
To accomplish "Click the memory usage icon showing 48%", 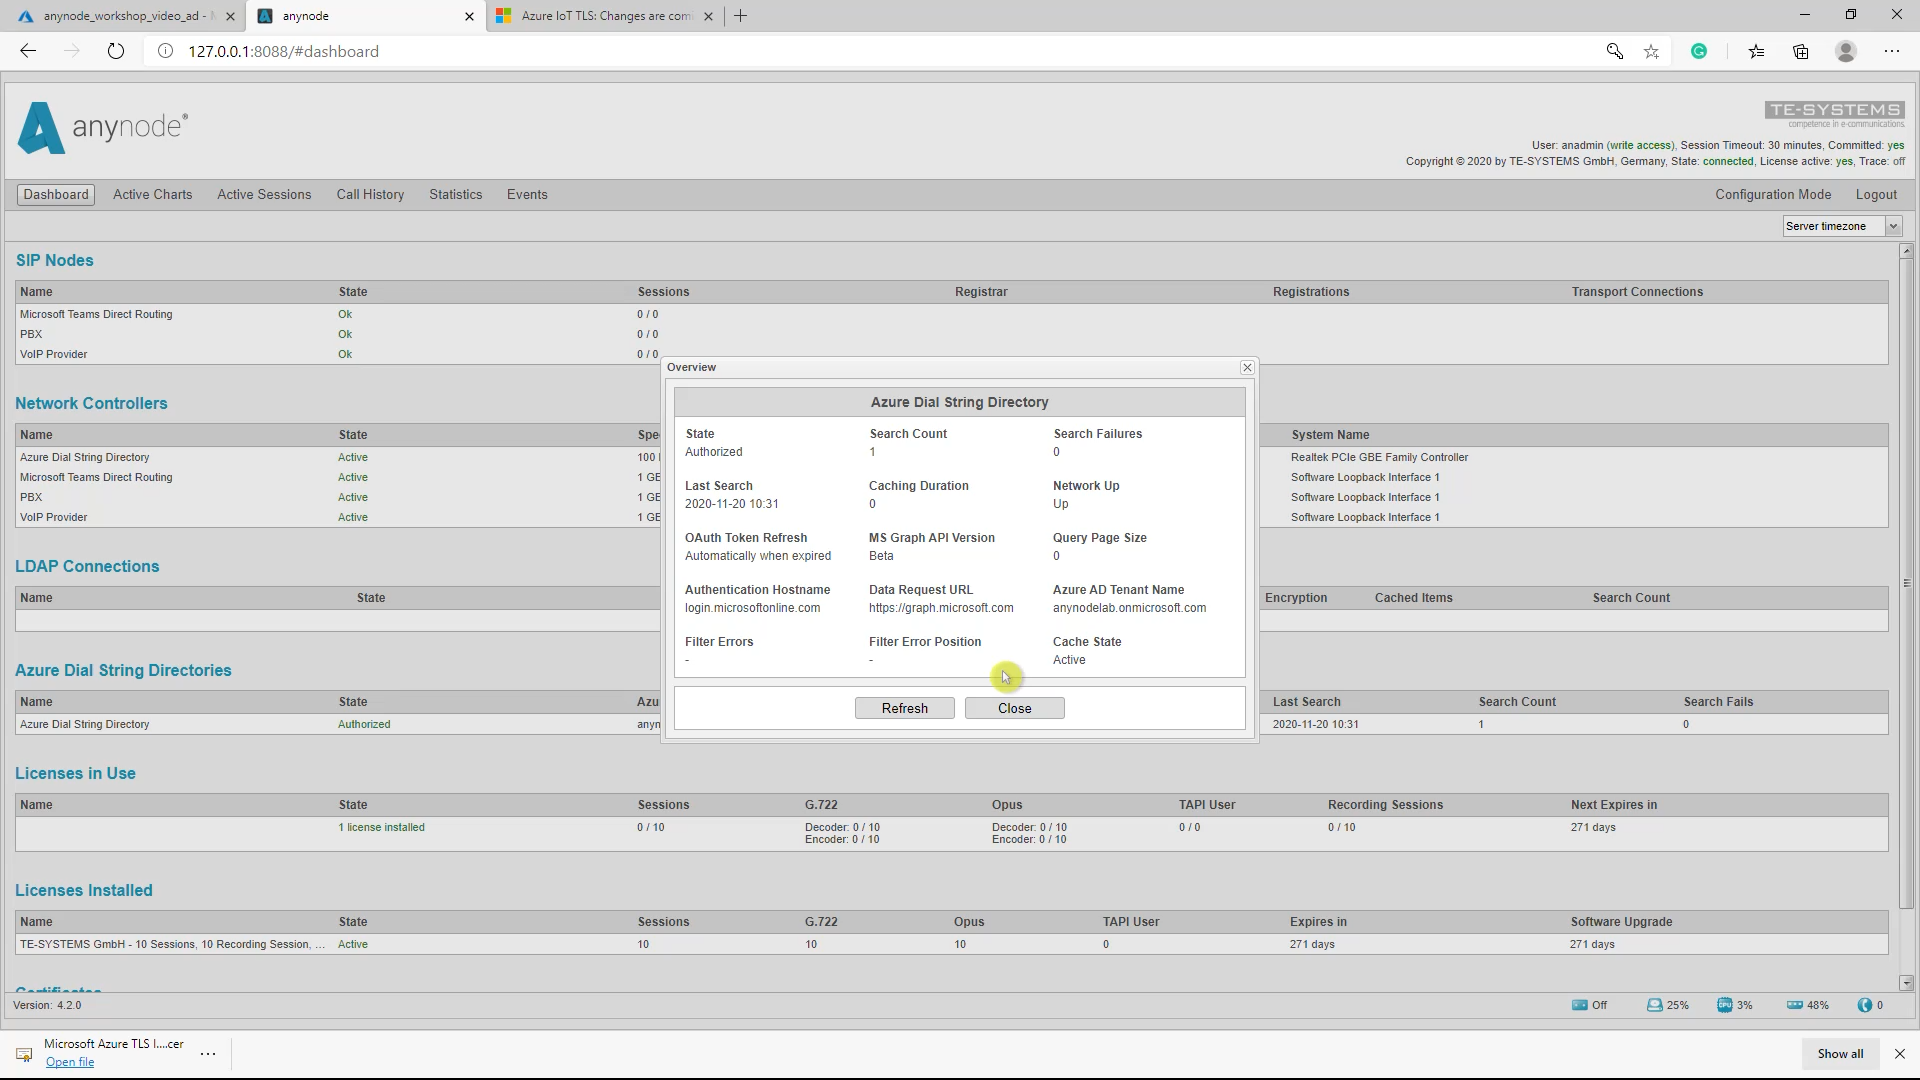I will pyautogui.click(x=1795, y=1005).
